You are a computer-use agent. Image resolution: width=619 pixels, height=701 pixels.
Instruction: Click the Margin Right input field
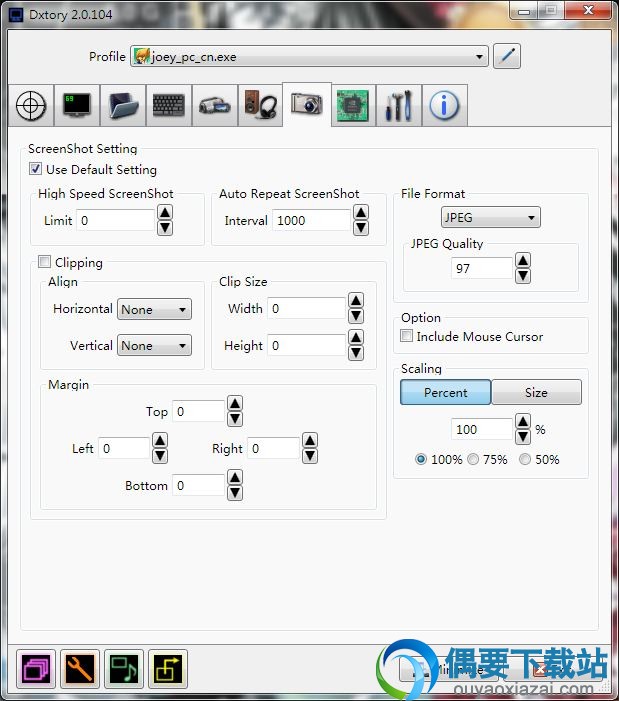click(x=274, y=448)
